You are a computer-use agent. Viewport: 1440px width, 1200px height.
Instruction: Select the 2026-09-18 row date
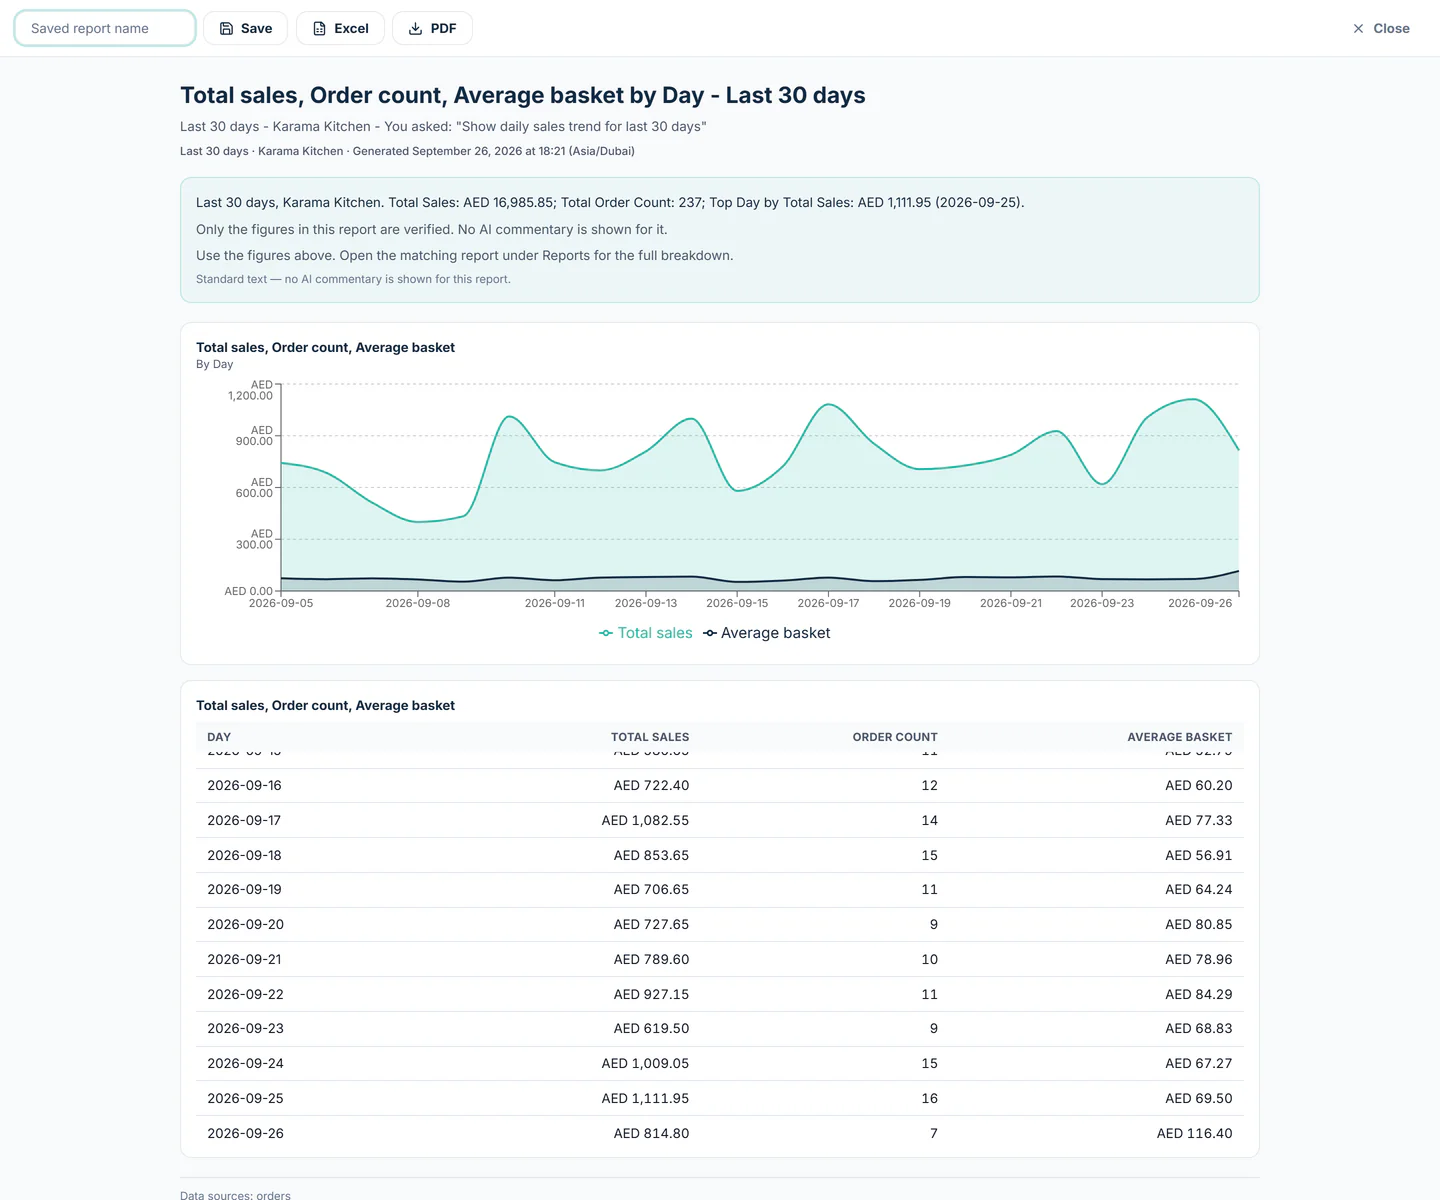[244, 856]
